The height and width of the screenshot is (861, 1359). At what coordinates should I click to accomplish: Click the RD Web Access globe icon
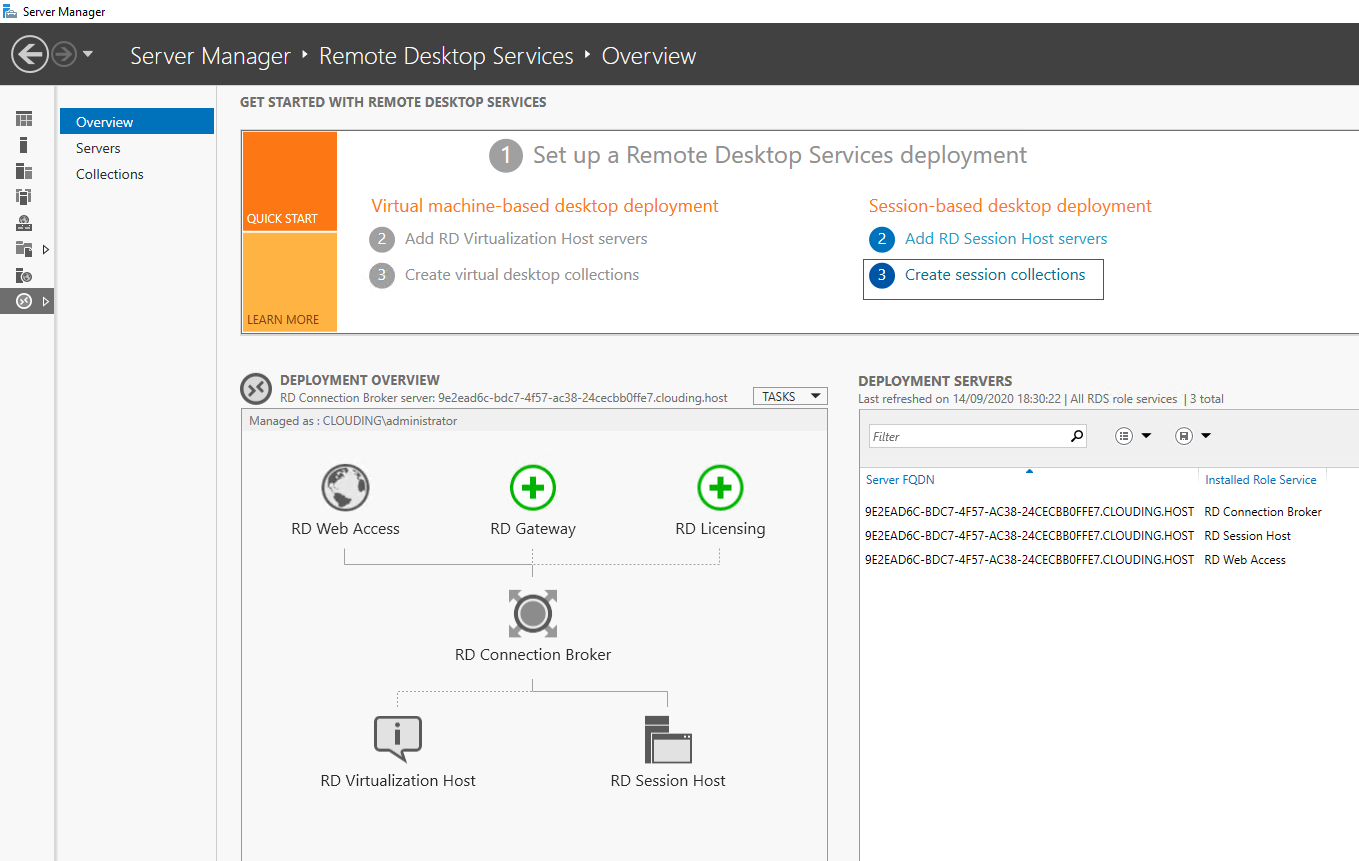(x=345, y=489)
